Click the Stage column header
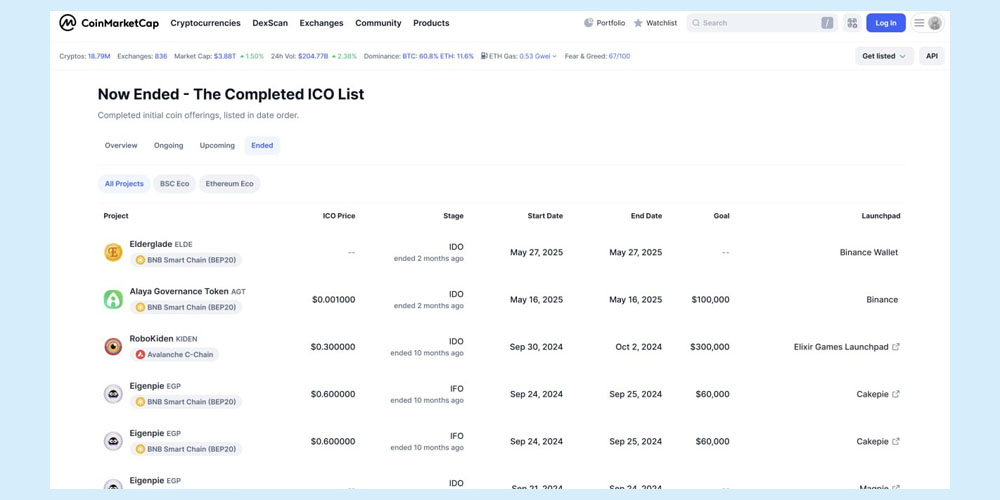The height and width of the screenshot is (500, 1000). tap(453, 216)
